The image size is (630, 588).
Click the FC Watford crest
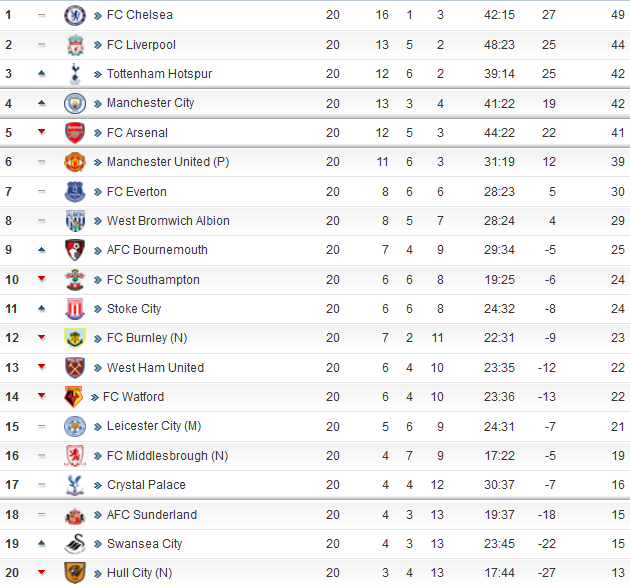point(73,397)
